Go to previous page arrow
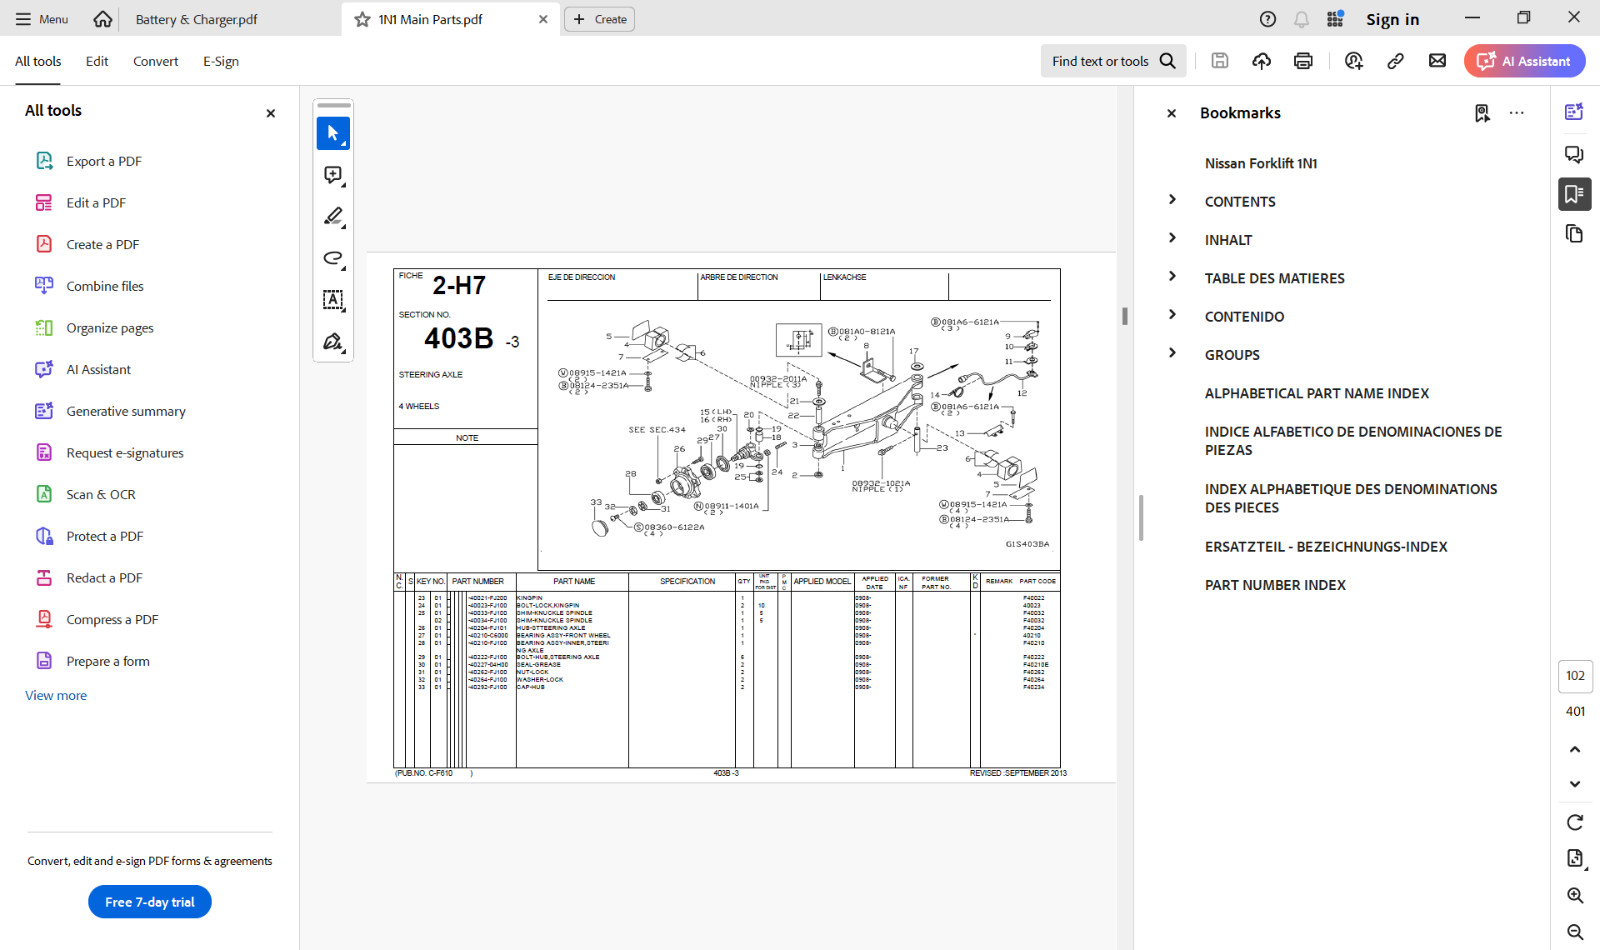This screenshot has height=950, width=1600. coord(1575,749)
